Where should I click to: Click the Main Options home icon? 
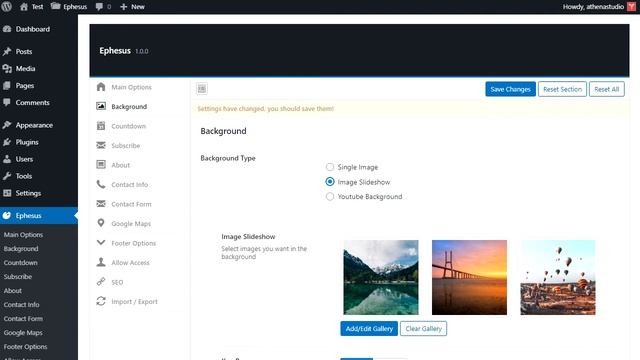click(x=101, y=87)
